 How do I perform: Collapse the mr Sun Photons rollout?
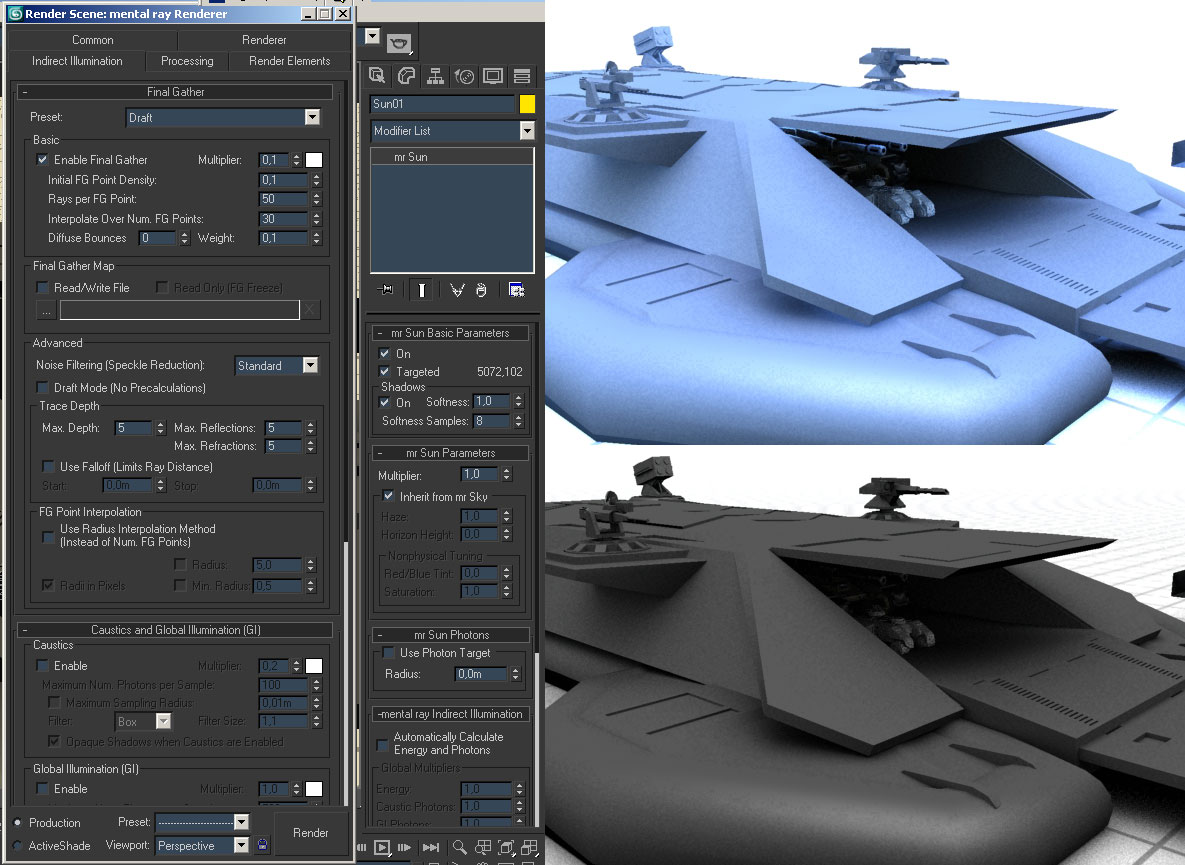pyautogui.click(x=450, y=635)
